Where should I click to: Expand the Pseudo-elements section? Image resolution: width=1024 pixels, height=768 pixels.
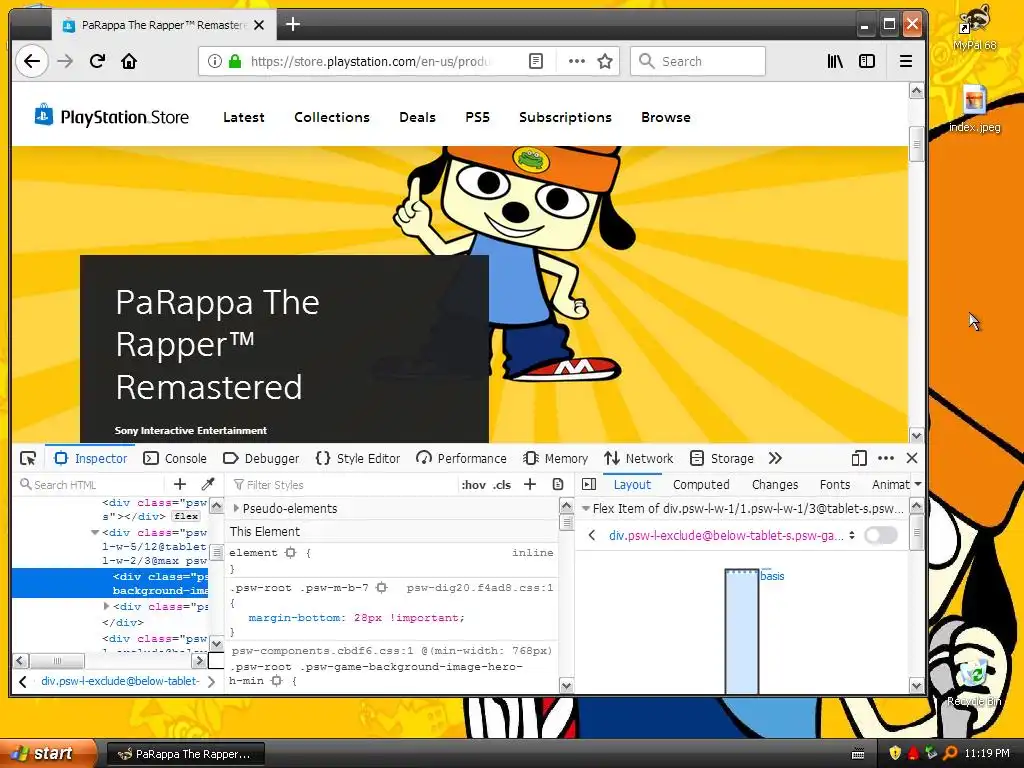click(236, 508)
